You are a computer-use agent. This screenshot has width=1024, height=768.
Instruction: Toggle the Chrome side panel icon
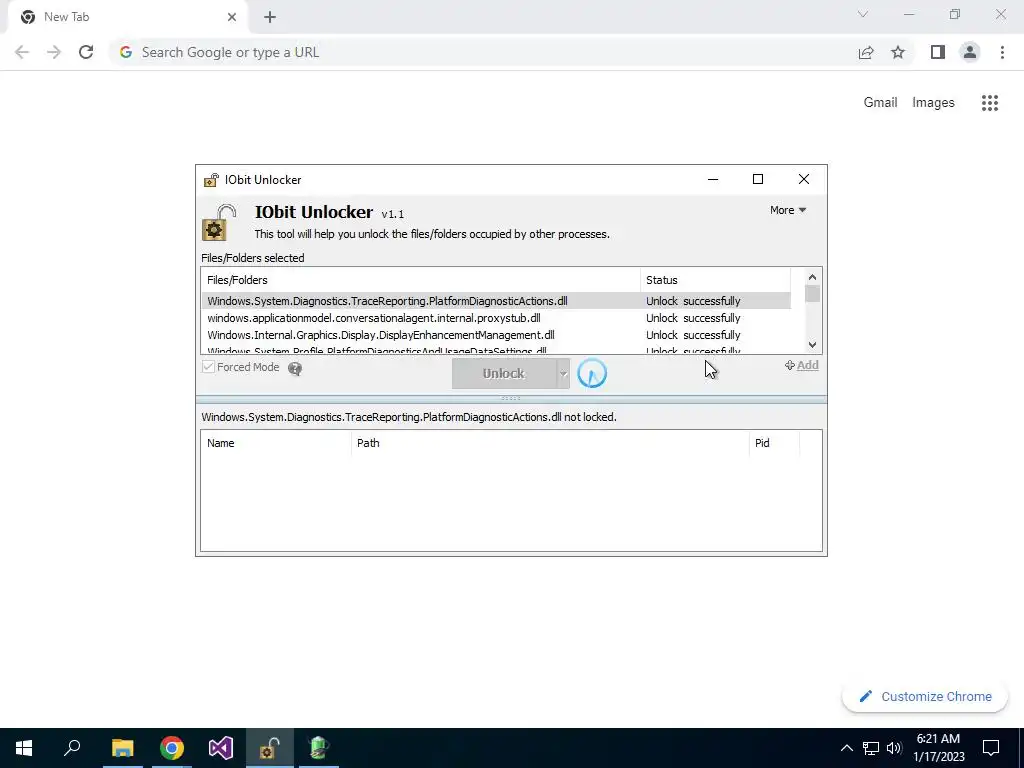tap(938, 52)
